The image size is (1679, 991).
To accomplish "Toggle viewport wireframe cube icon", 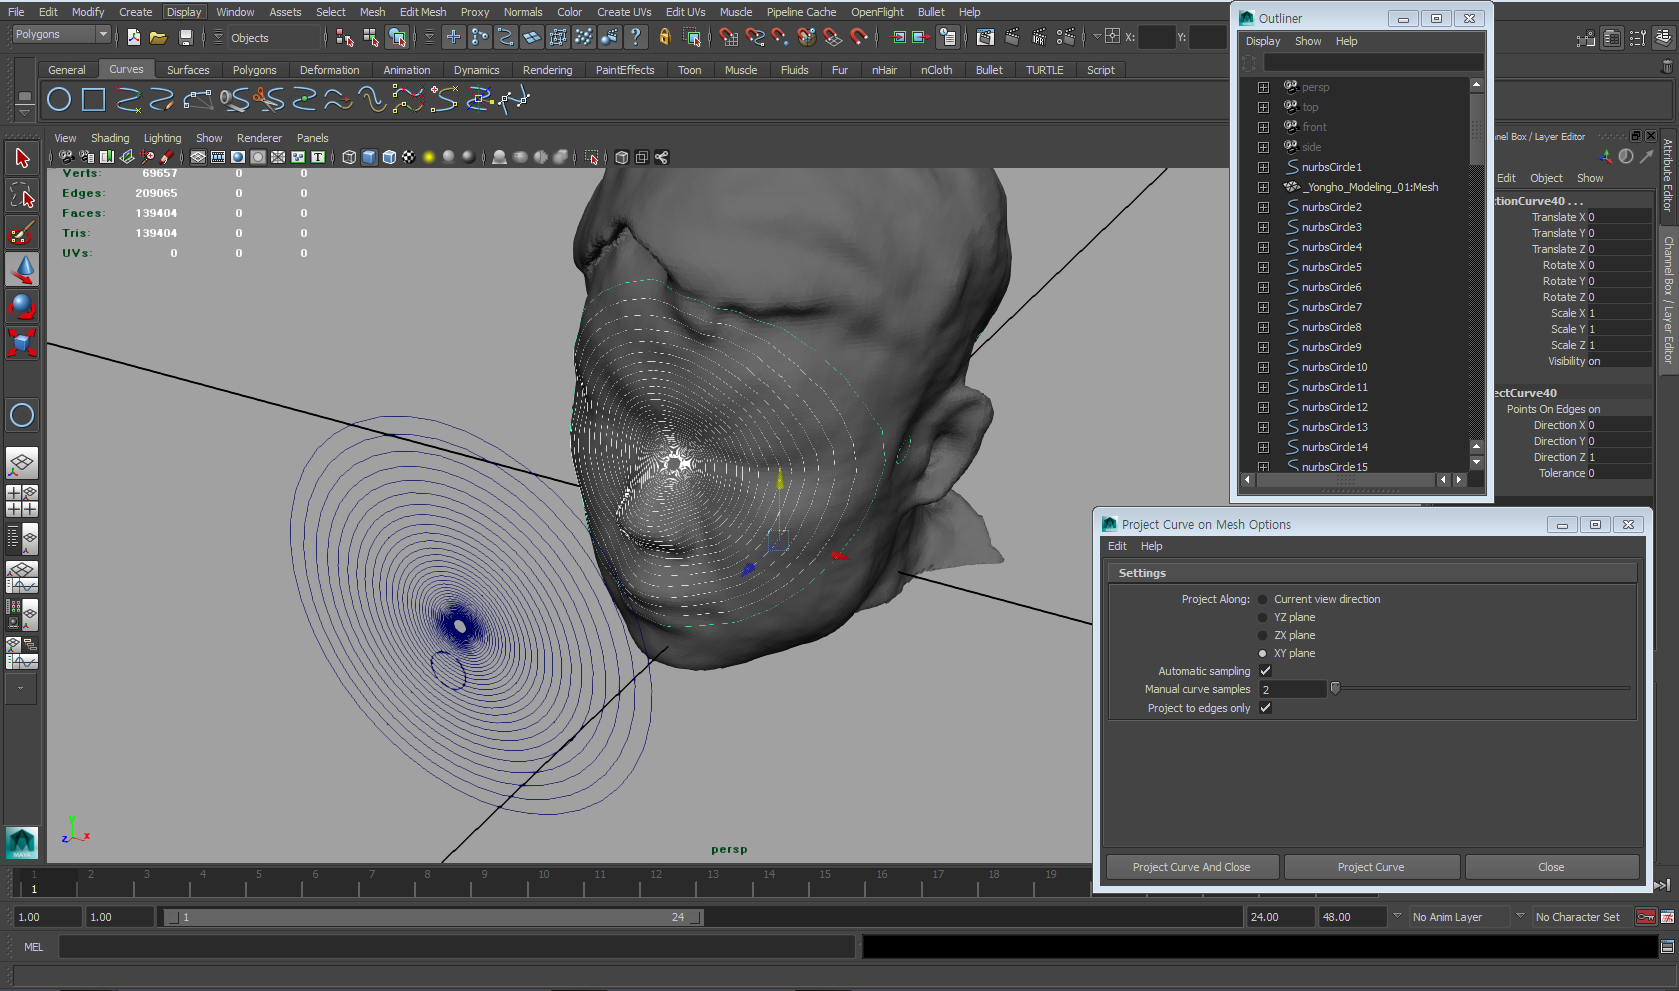I will click(349, 157).
